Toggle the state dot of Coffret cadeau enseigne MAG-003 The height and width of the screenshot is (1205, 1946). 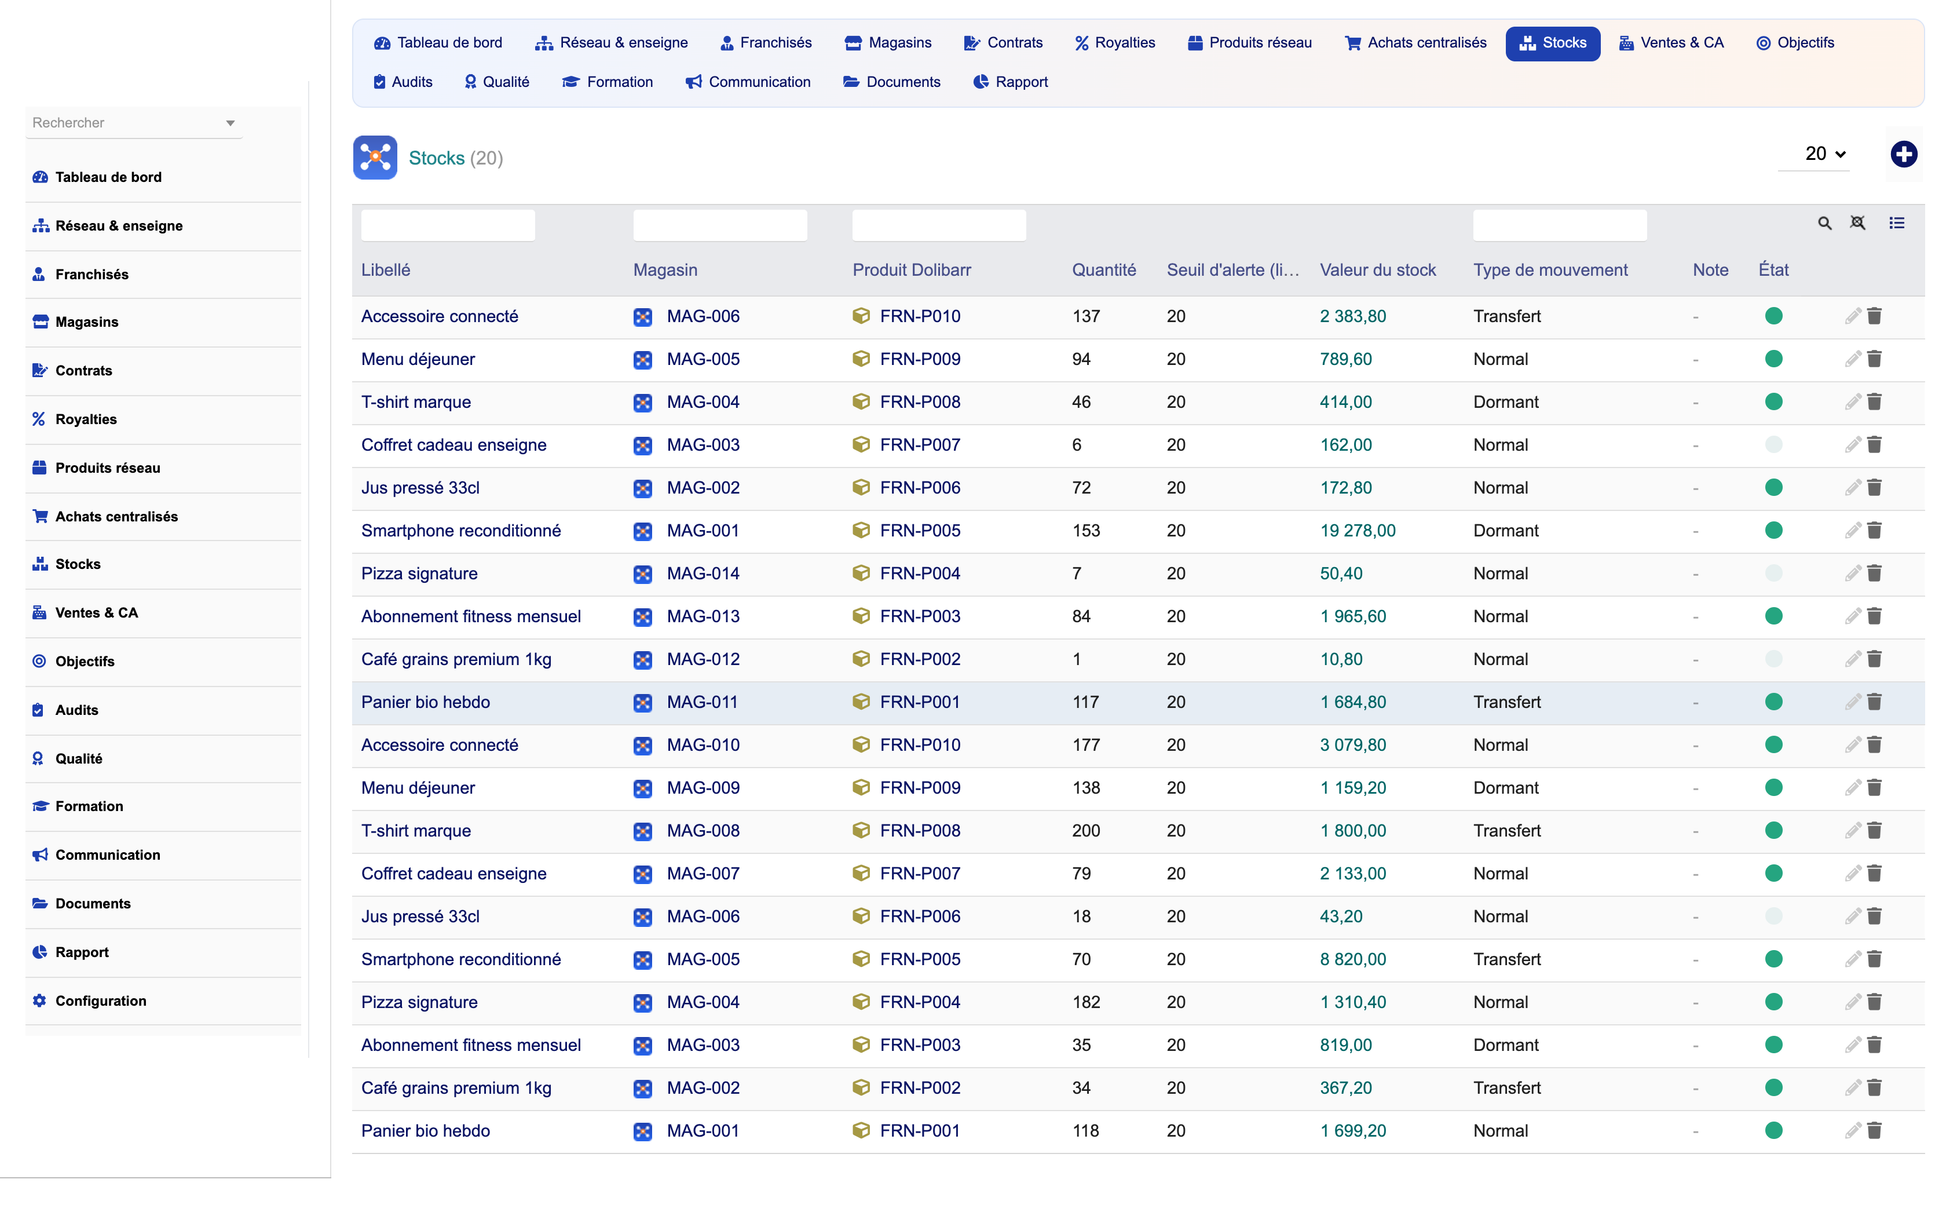(1773, 445)
